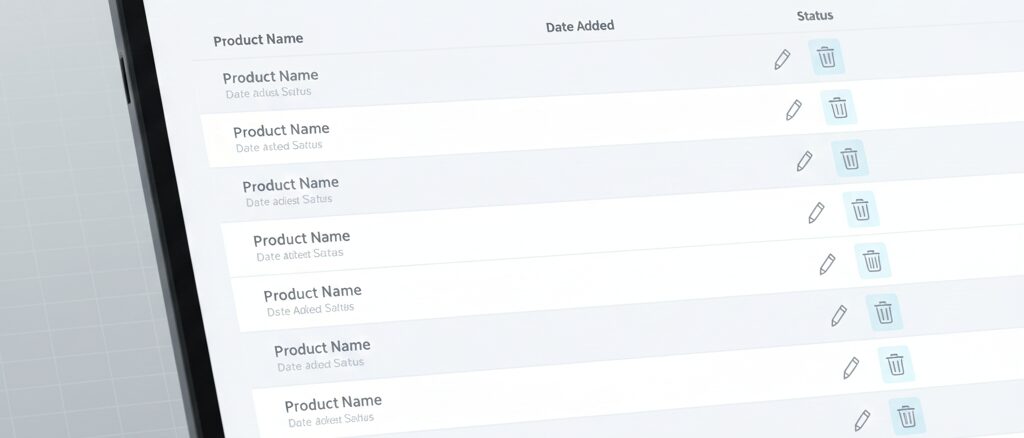Edit the fifth product row
The image size is (1024, 438).
tap(828, 264)
